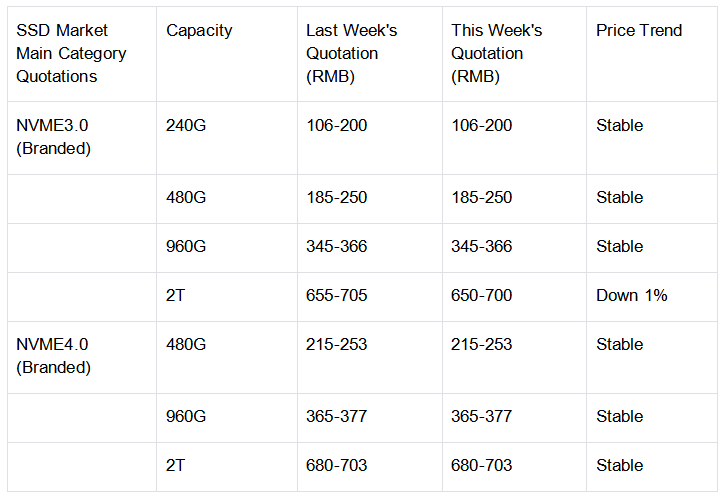Viewport: 726px width, 498px height.
Task: Click this week's "365-377" quotation cell
Action: click(481, 417)
